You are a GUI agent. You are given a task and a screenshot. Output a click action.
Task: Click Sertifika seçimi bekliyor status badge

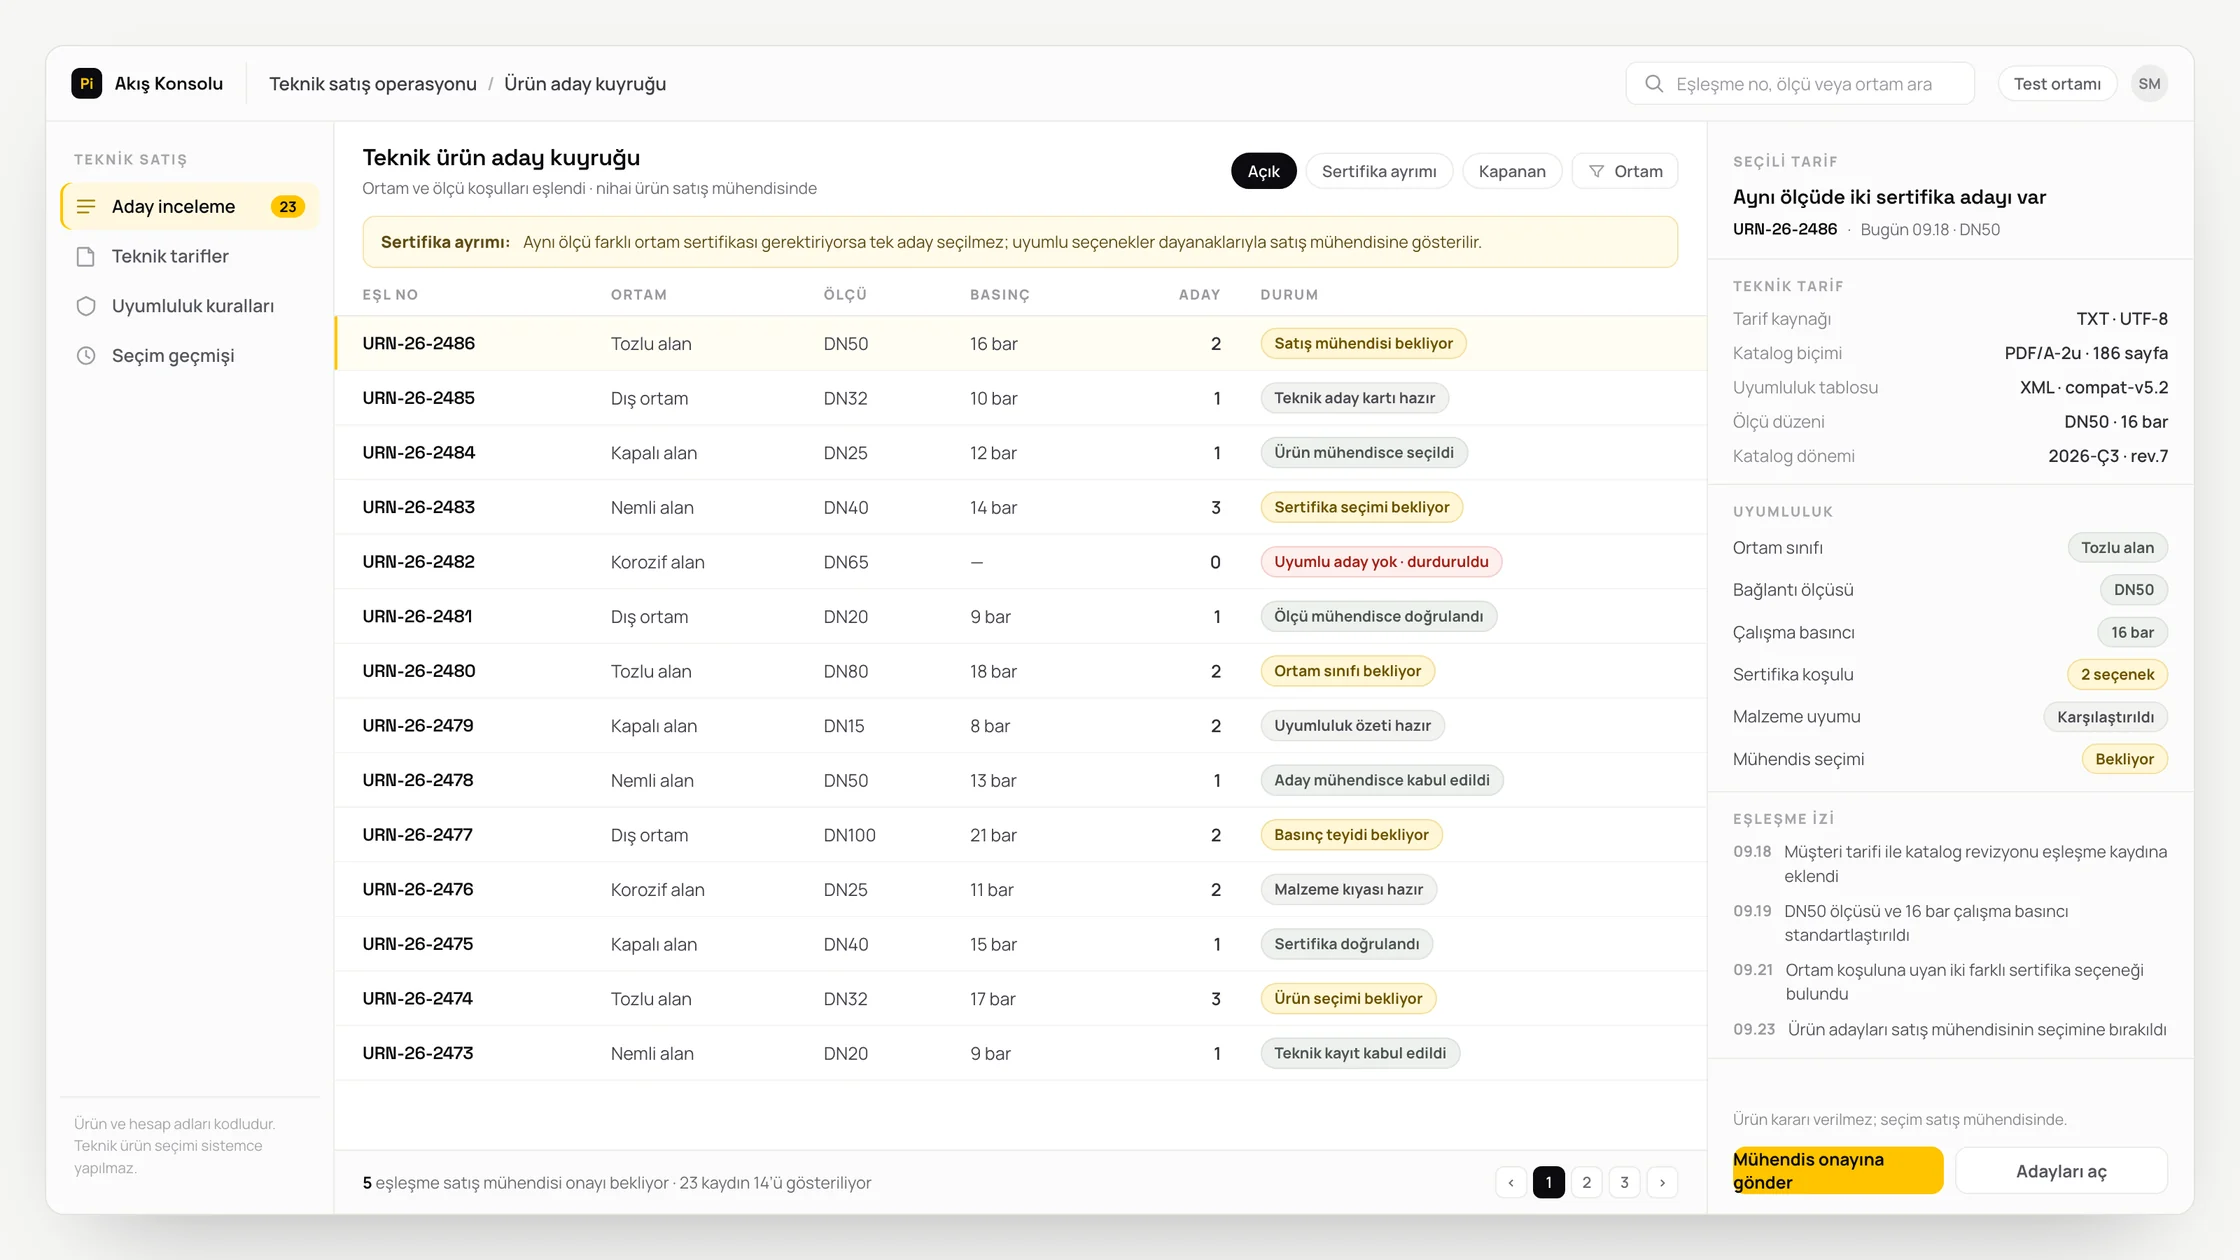pos(1361,507)
